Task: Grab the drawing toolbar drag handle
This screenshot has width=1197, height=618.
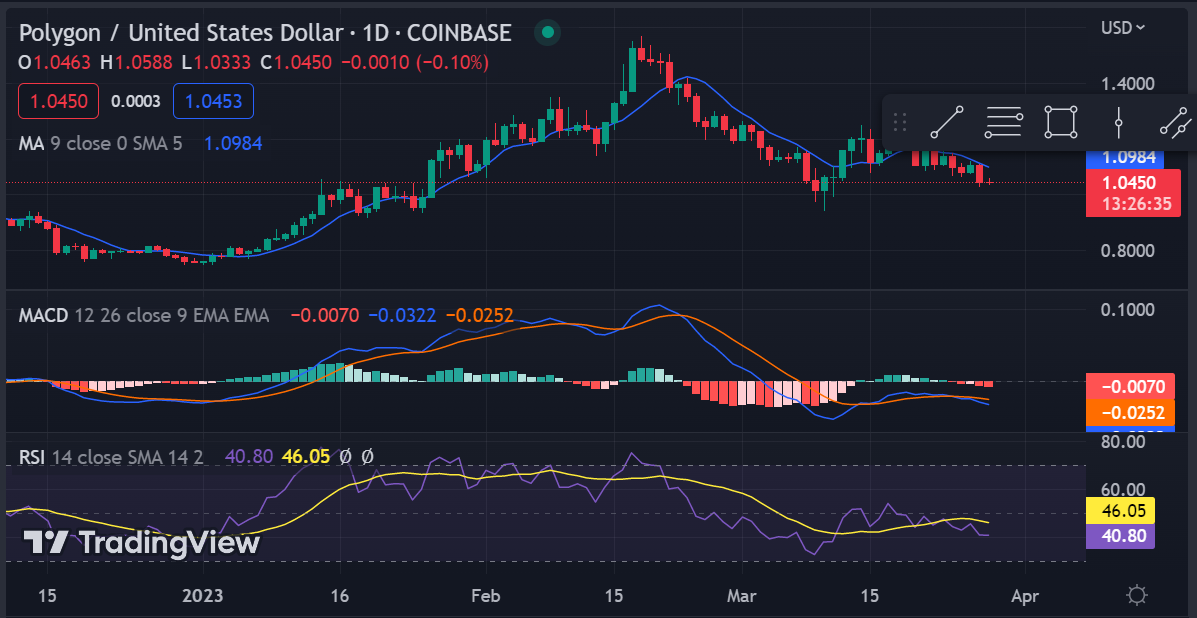Action: pyautogui.click(x=900, y=122)
